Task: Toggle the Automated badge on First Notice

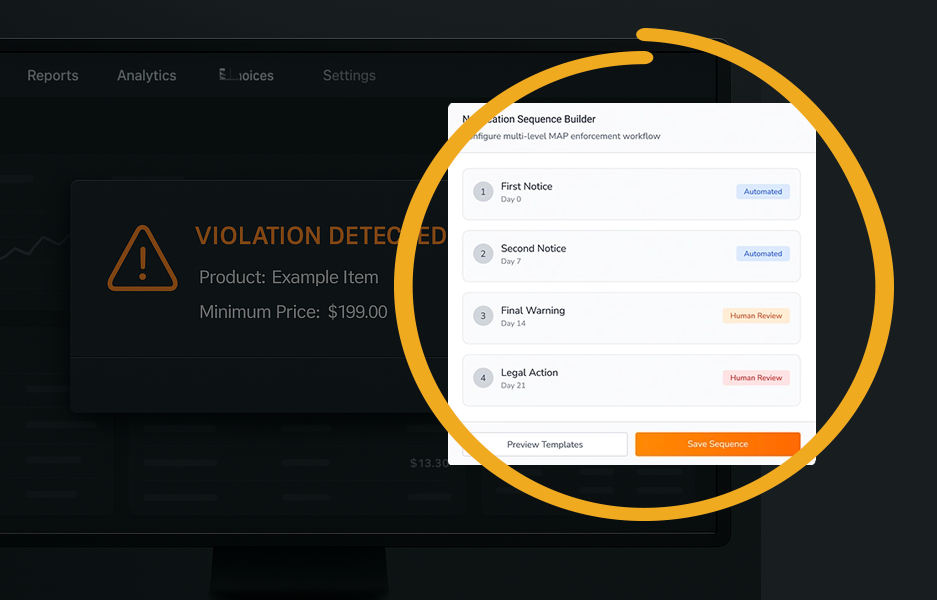Action: [x=762, y=191]
